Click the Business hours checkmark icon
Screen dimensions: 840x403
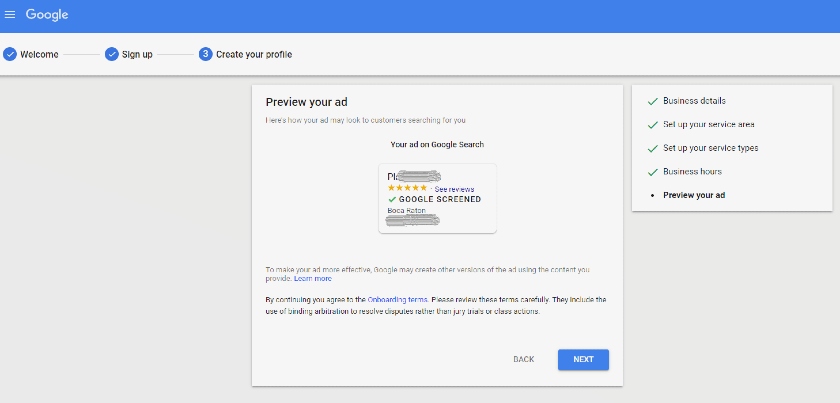pos(652,172)
